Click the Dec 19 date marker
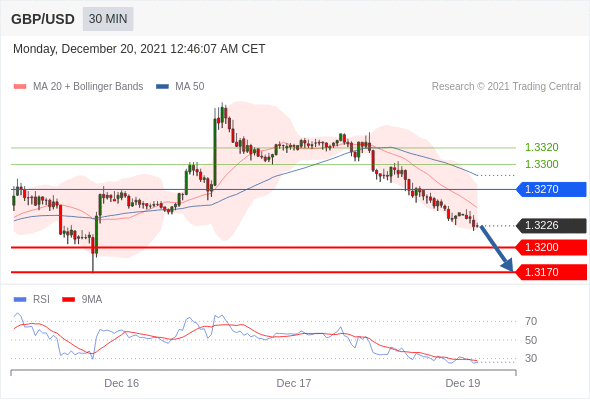Image resolution: width=590 pixels, height=400 pixels. 463,383
